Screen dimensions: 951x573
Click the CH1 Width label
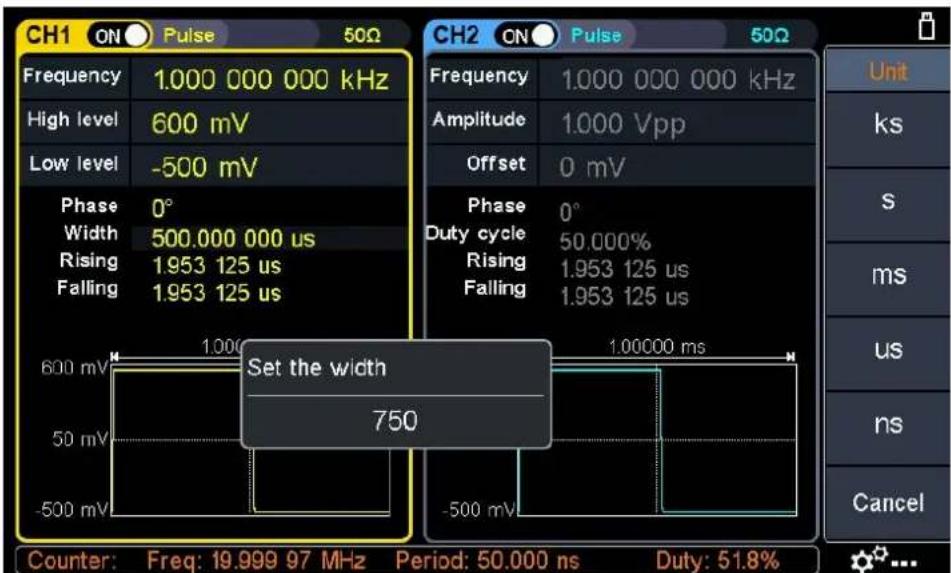click(91, 233)
